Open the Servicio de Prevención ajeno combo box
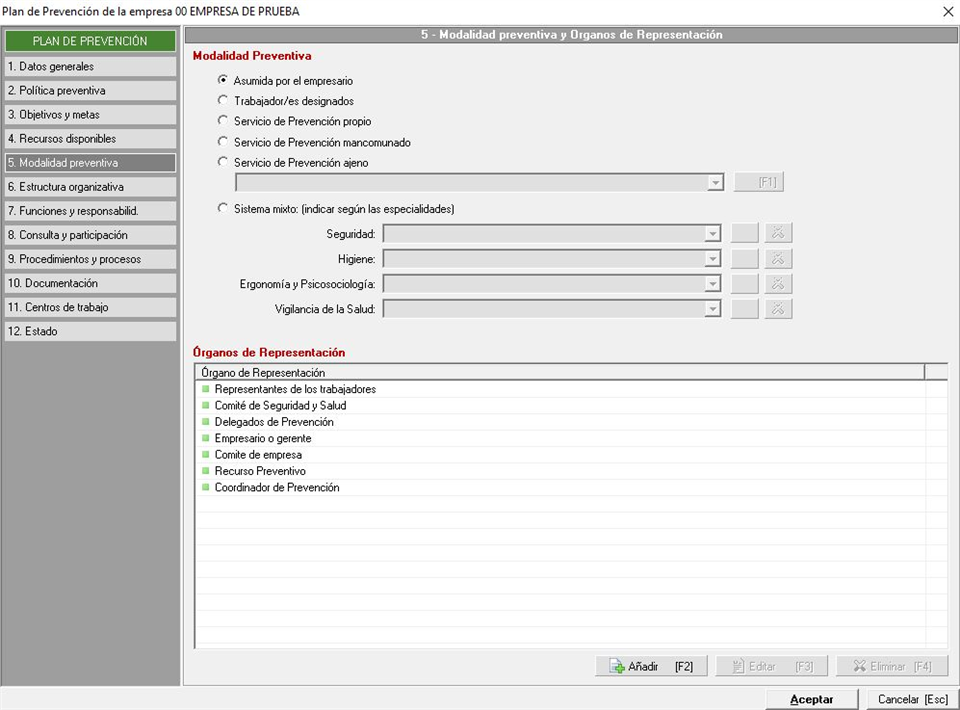The height and width of the screenshot is (710, 960). point(714,182)
